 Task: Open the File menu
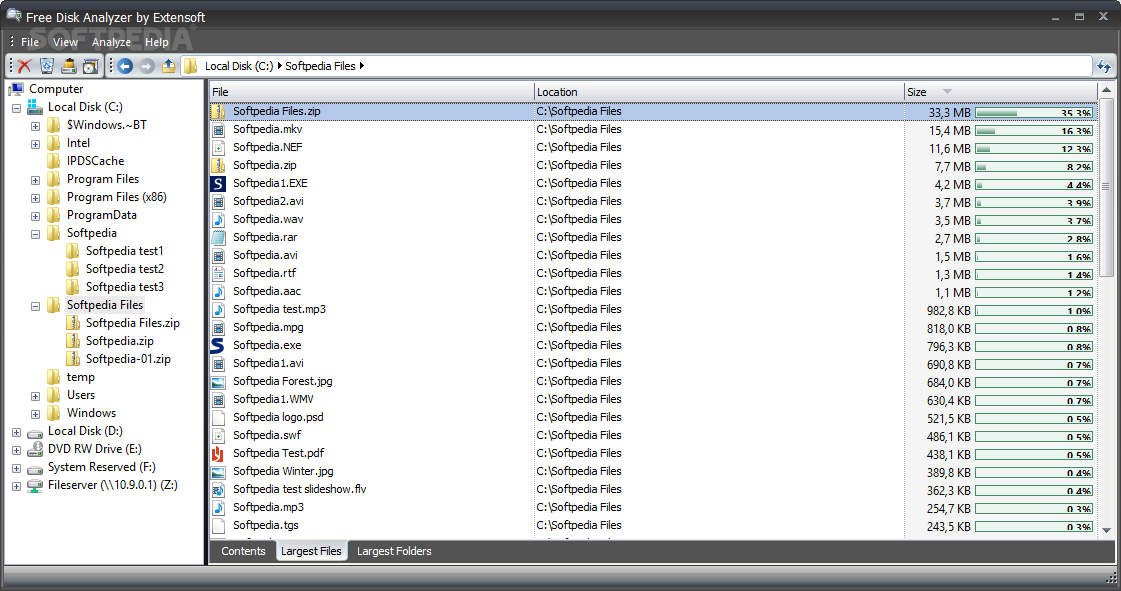(30, 42)
